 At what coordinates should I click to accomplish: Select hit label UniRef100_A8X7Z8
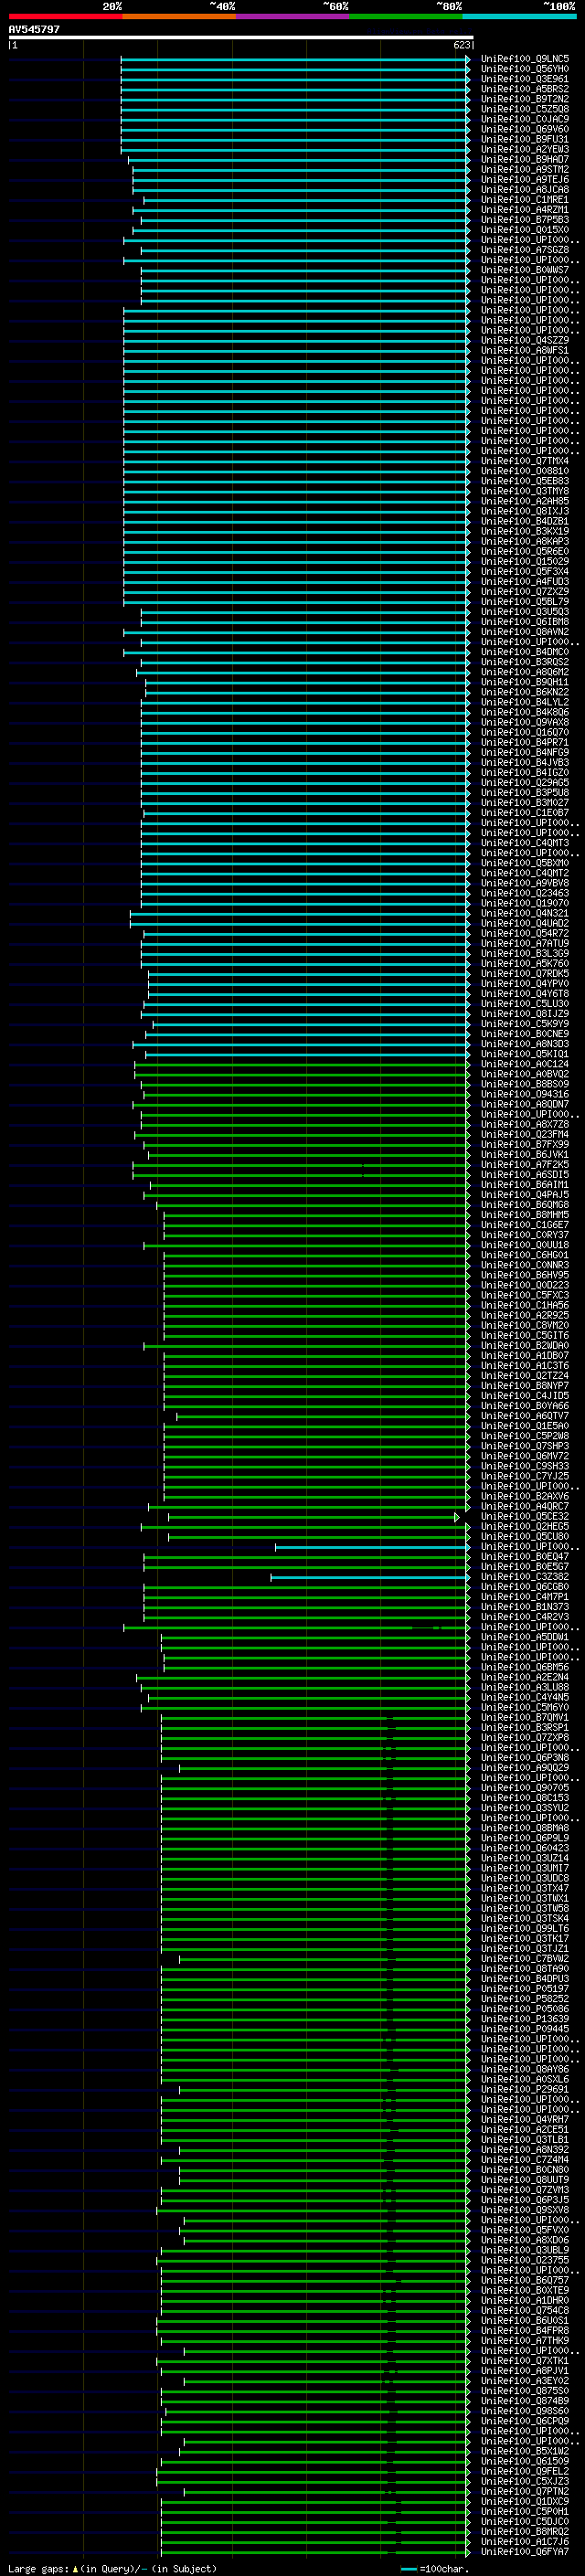[x=524, y=1124]
